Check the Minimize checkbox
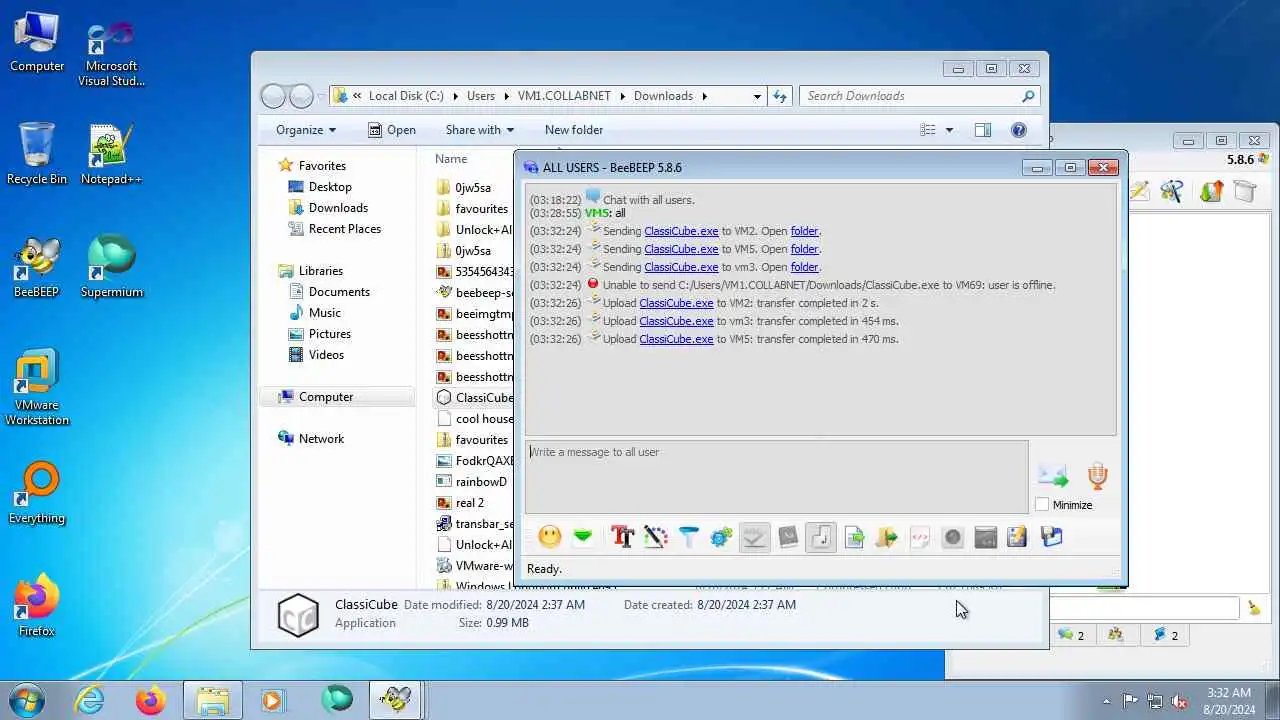Screen dimensions: 1280x720 coord(1042,505)
